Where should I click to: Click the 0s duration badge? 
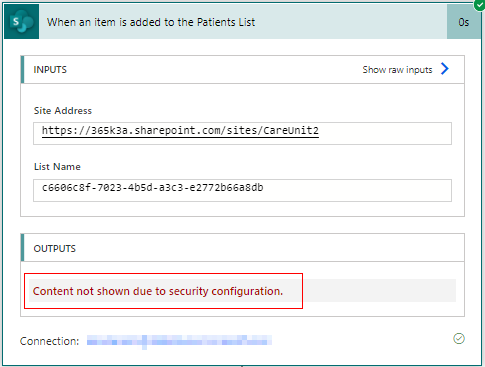[x=464, y=22]
